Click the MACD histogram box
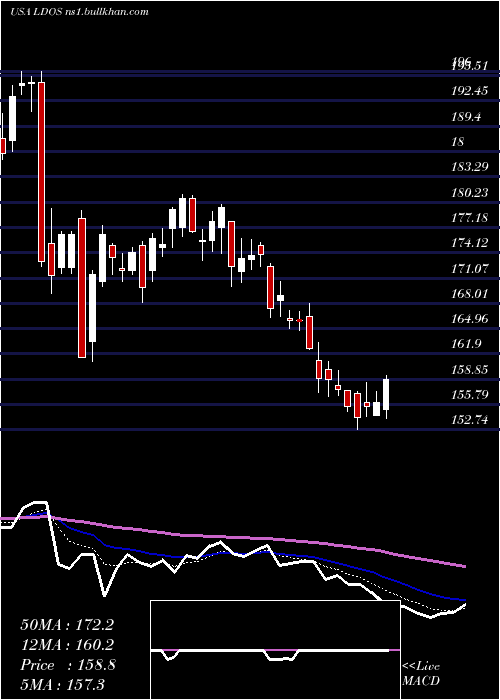500x700 pixels. pyautogui.click(x=275, y=650)
